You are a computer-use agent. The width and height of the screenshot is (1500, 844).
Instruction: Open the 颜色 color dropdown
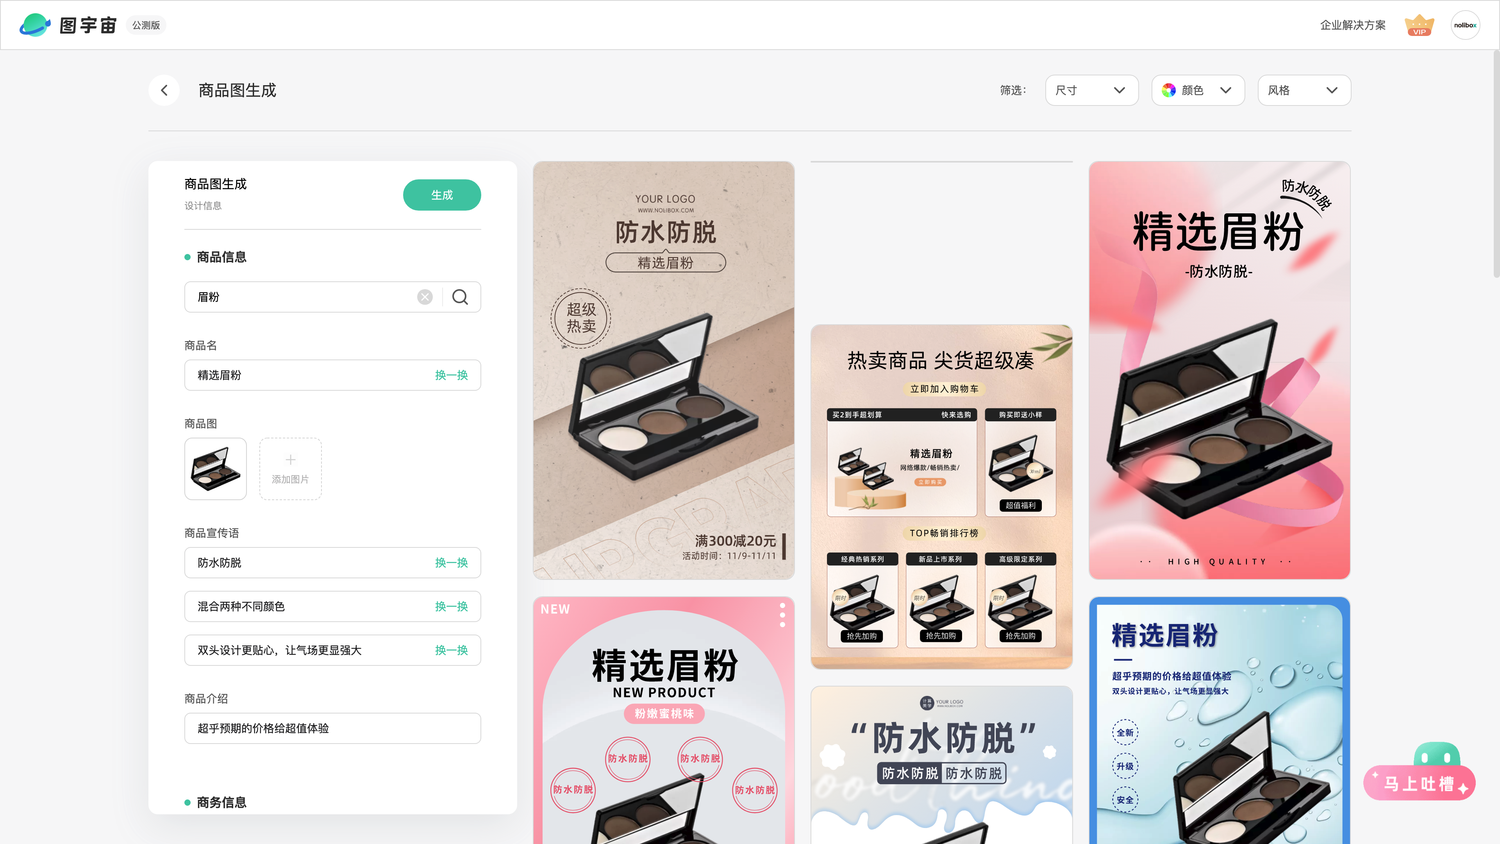click(1198, 90)
